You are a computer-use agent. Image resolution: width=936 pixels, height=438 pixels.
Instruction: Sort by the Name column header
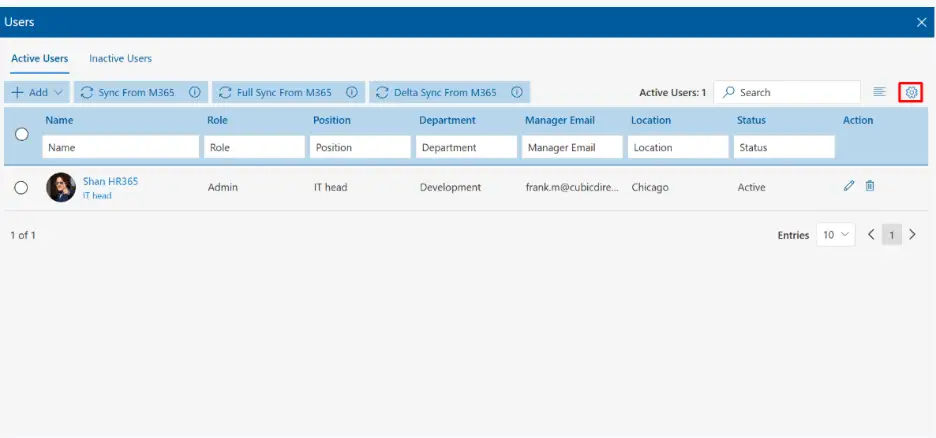coord(59,120)
